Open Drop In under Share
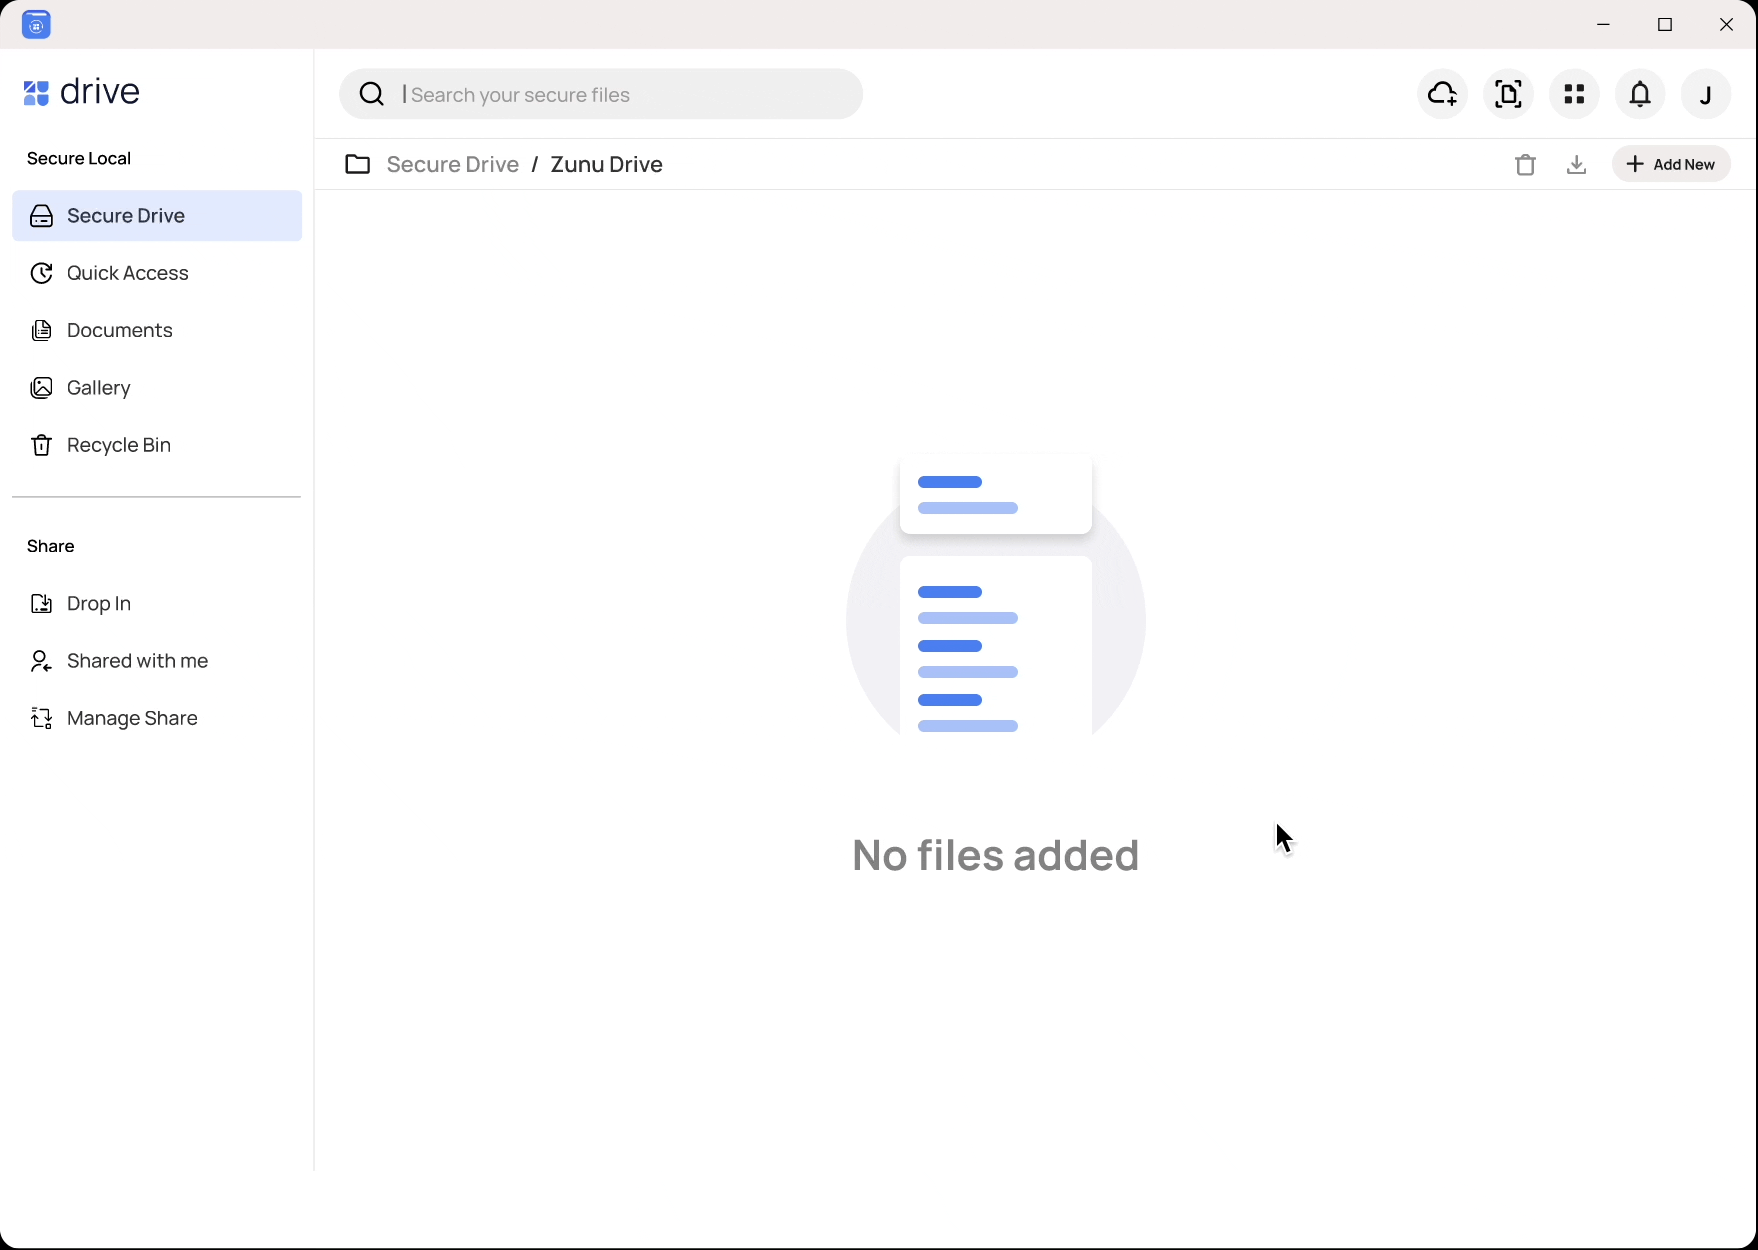Viewport: 1758px width, 1250px height. point(98,604)
